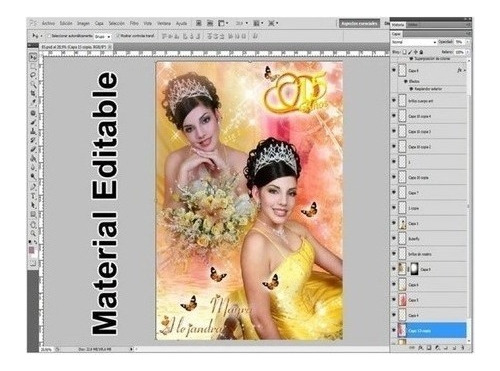Hide the Butterfly layer with eye icon

tap(394, 239)
